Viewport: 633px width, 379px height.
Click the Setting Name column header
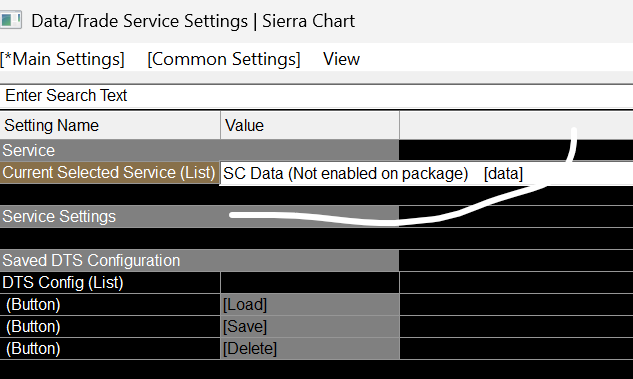click(110, 126)
